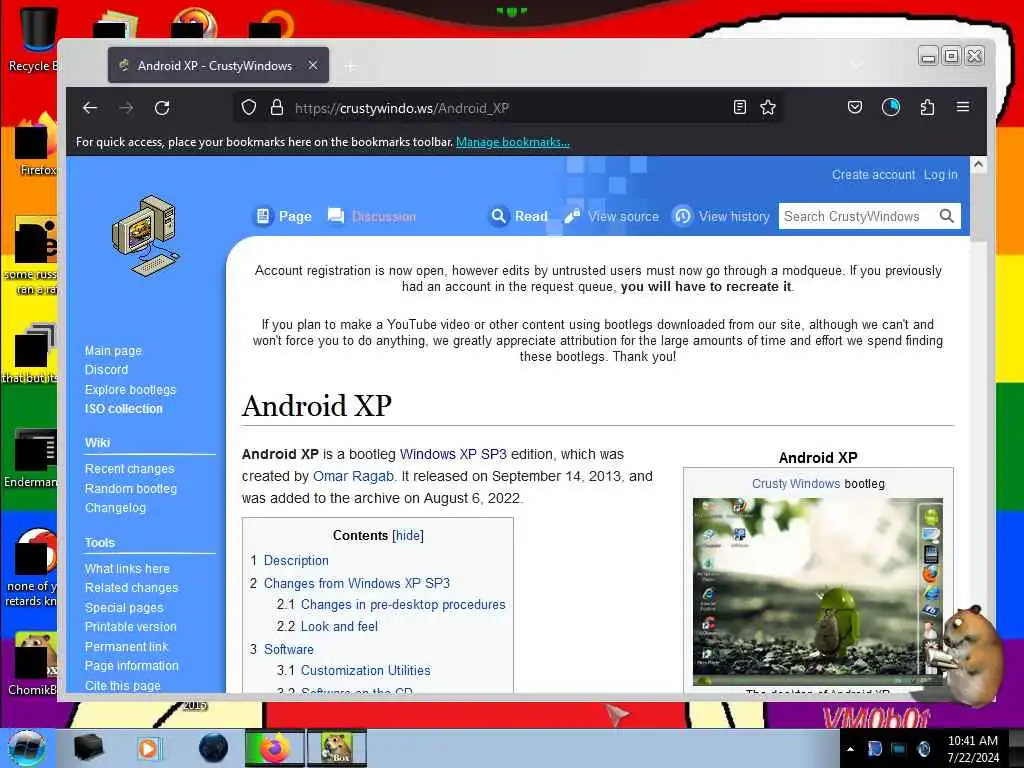
Task: Open Explore bootlegs in sidebar
Action: 131,389
